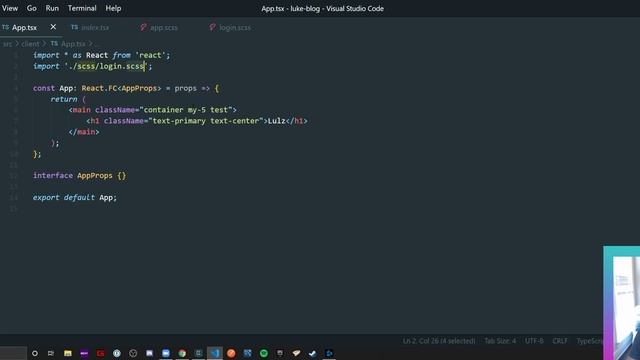Open TypeScript language mode selector
This screenshot has height=360, width=640.
(589, 340)
